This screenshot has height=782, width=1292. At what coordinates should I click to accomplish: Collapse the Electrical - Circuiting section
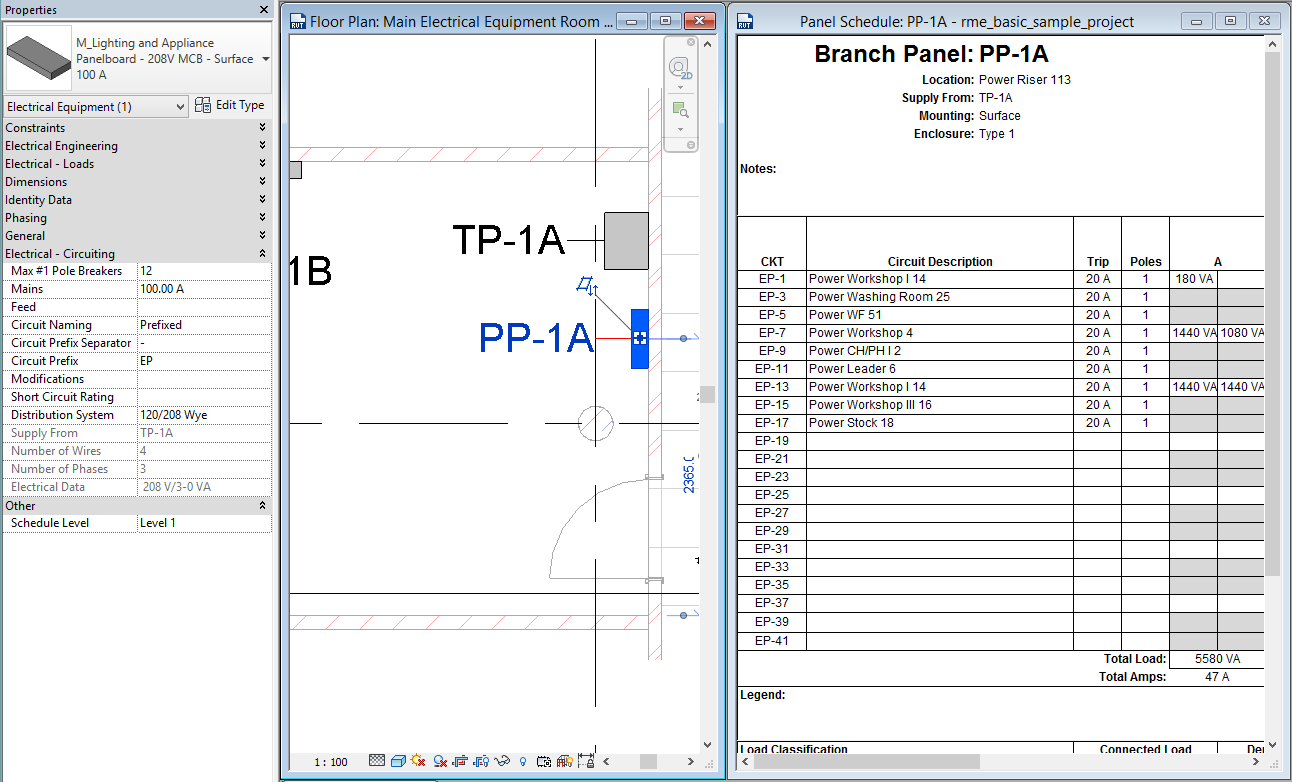263,253
